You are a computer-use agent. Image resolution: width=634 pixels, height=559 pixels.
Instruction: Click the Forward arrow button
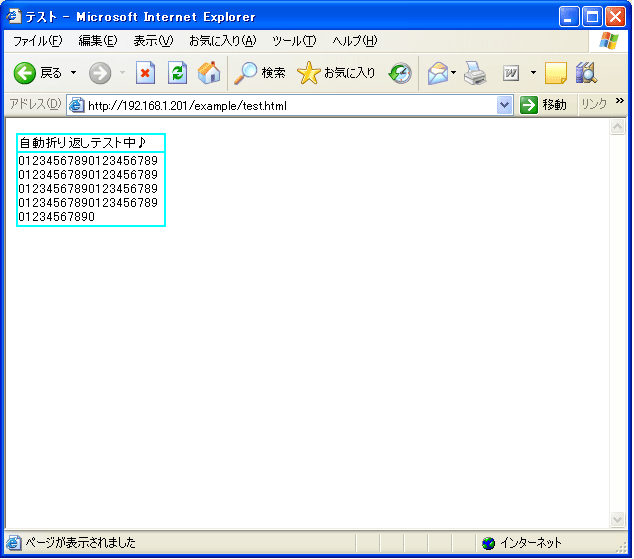[100, 73]
